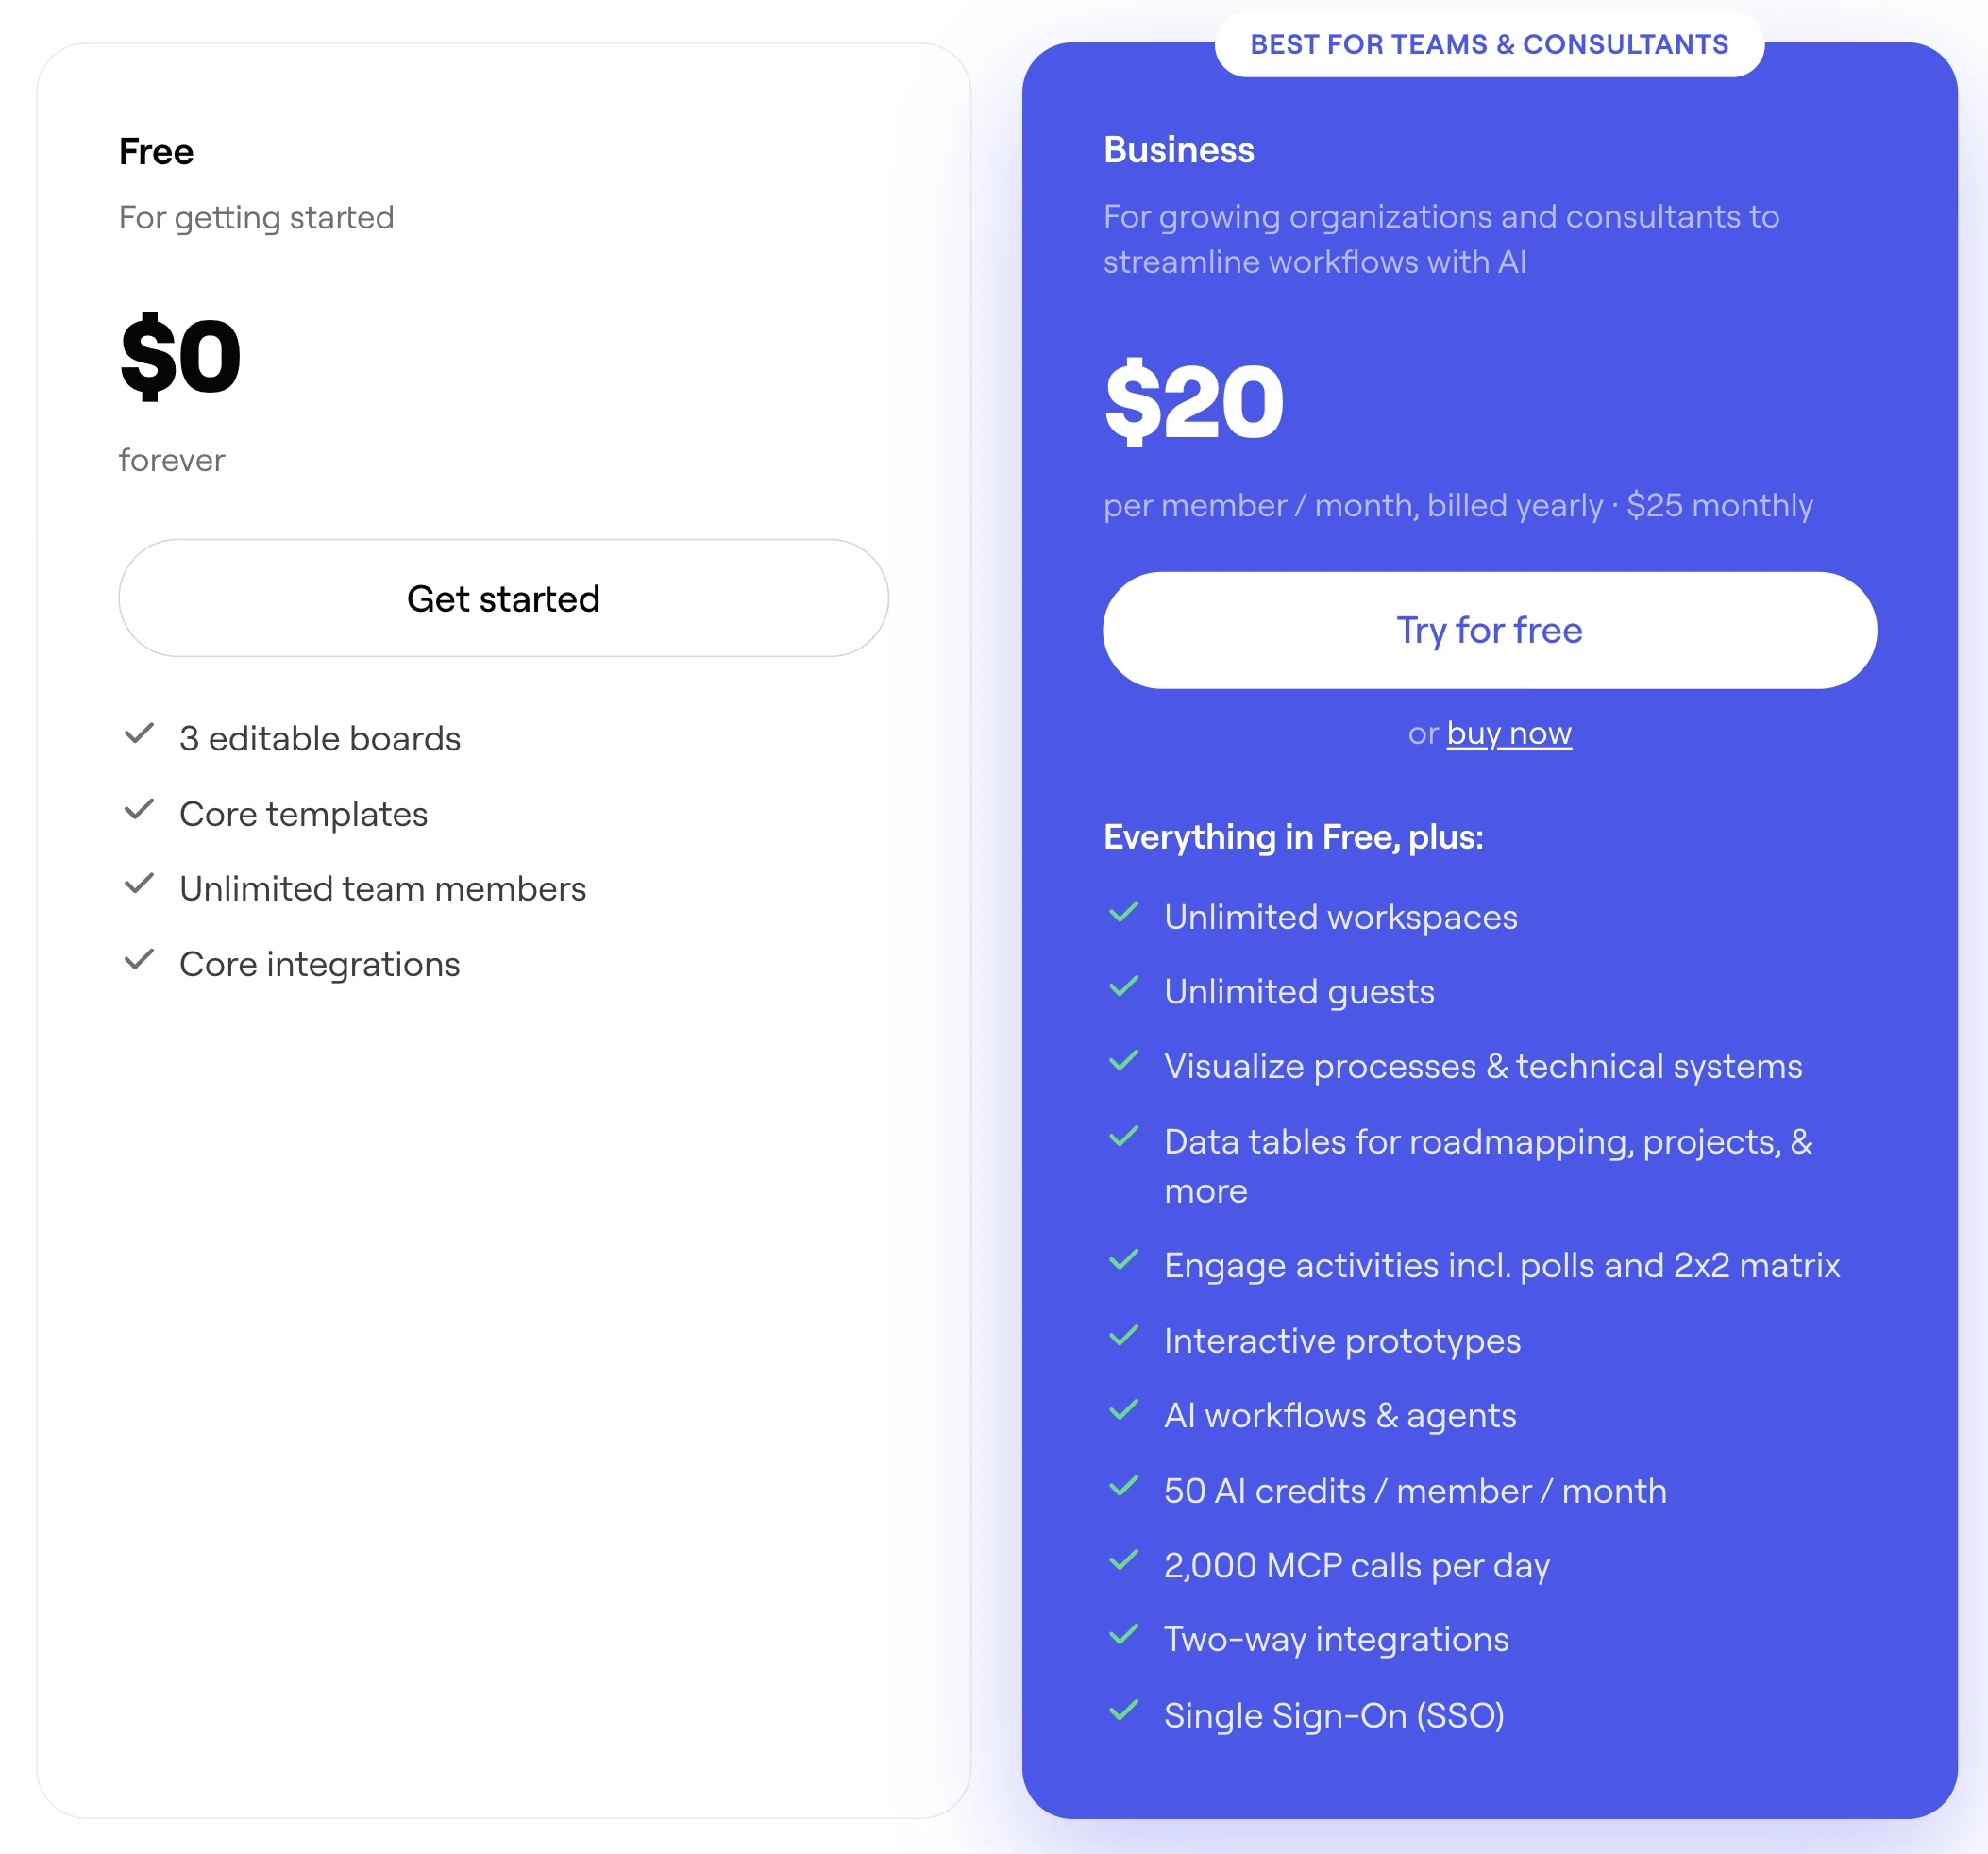Select the Free plan heading
This screenshot has height=1854, width=1988.
(x=156, y=152)
